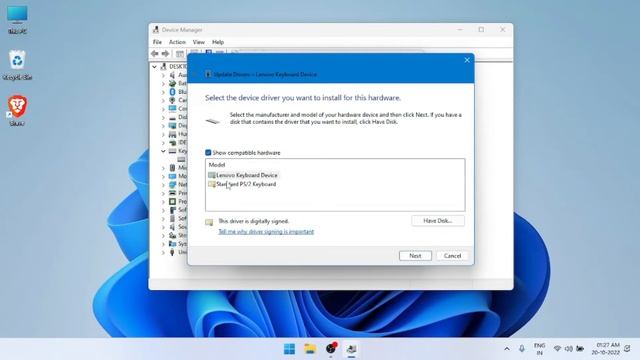This screenshot has height=360, width=640.
Task: Open the Action menu
Action: (x=177, y=42)
